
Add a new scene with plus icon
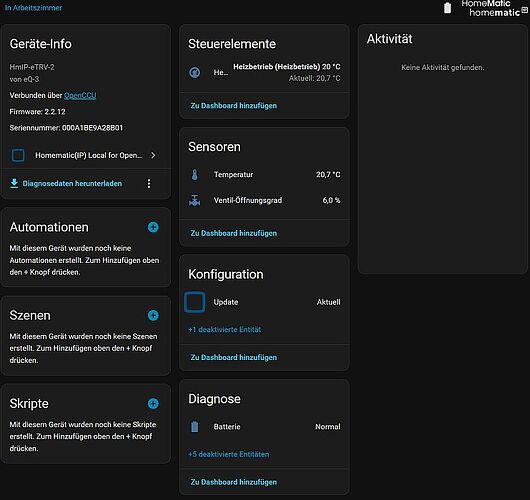tap(153, 315)
